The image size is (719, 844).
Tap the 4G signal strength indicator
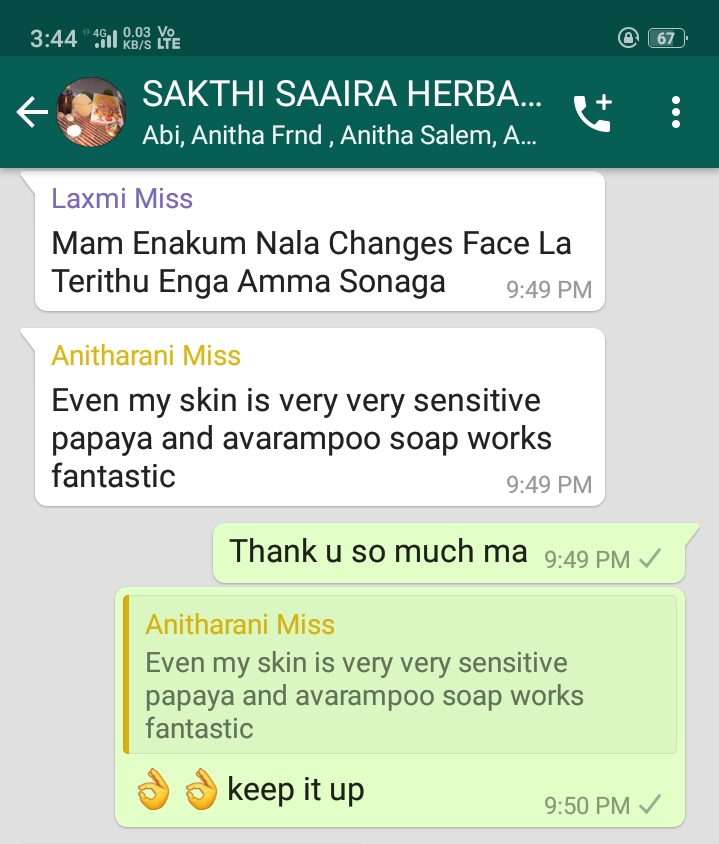[x=104, y=38]
